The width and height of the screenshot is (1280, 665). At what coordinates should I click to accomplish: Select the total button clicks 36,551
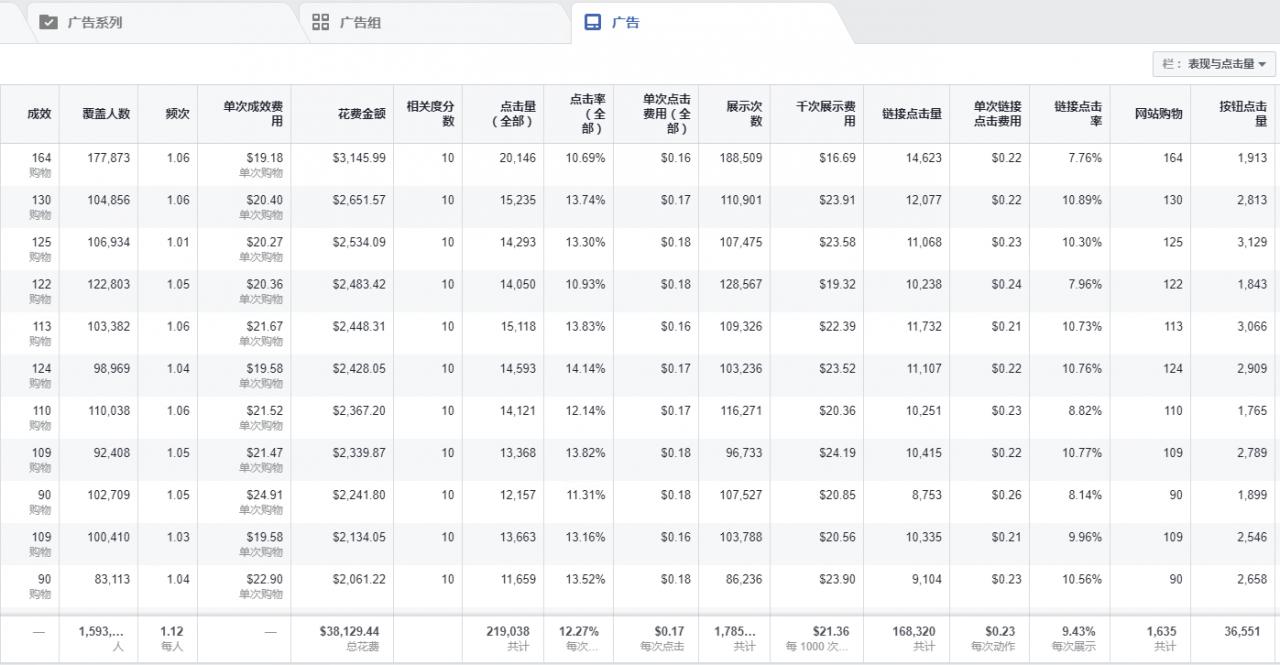coord(1243,631)
